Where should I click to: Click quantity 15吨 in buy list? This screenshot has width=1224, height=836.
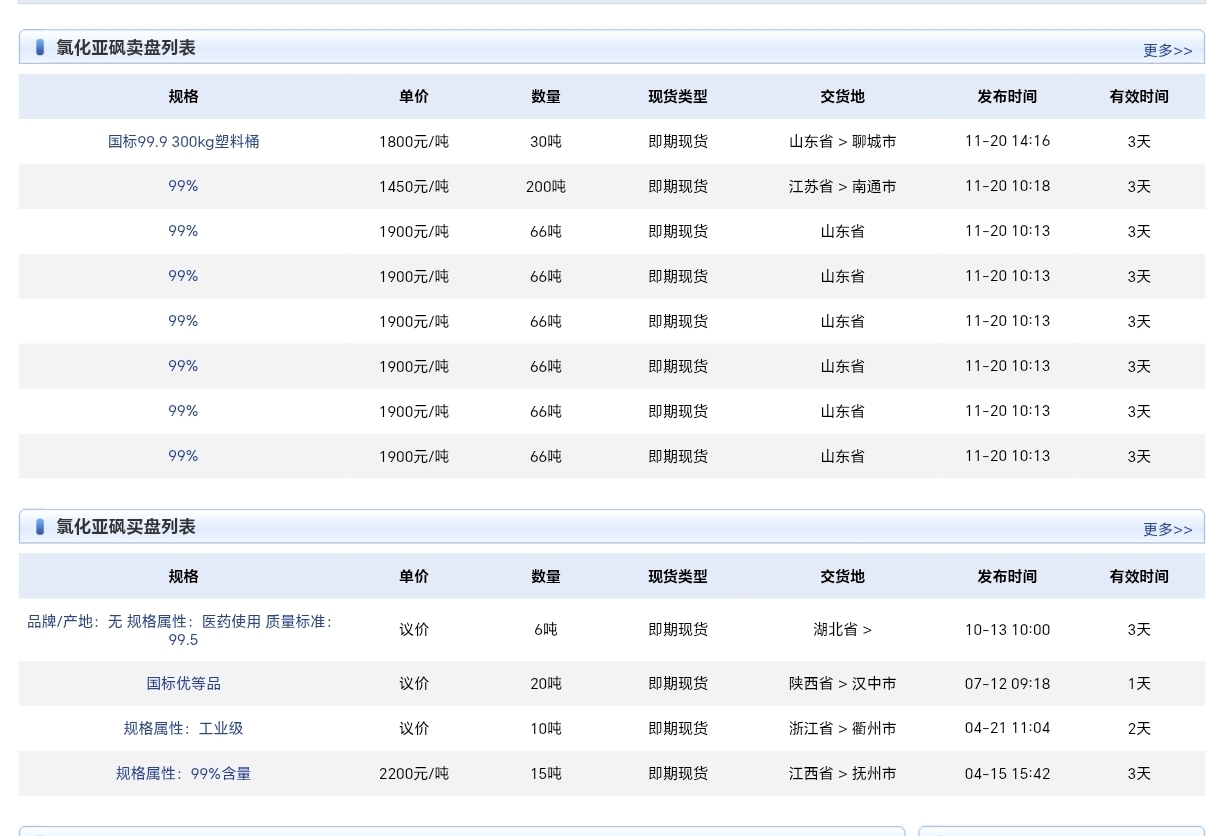[x=546, y=773]
